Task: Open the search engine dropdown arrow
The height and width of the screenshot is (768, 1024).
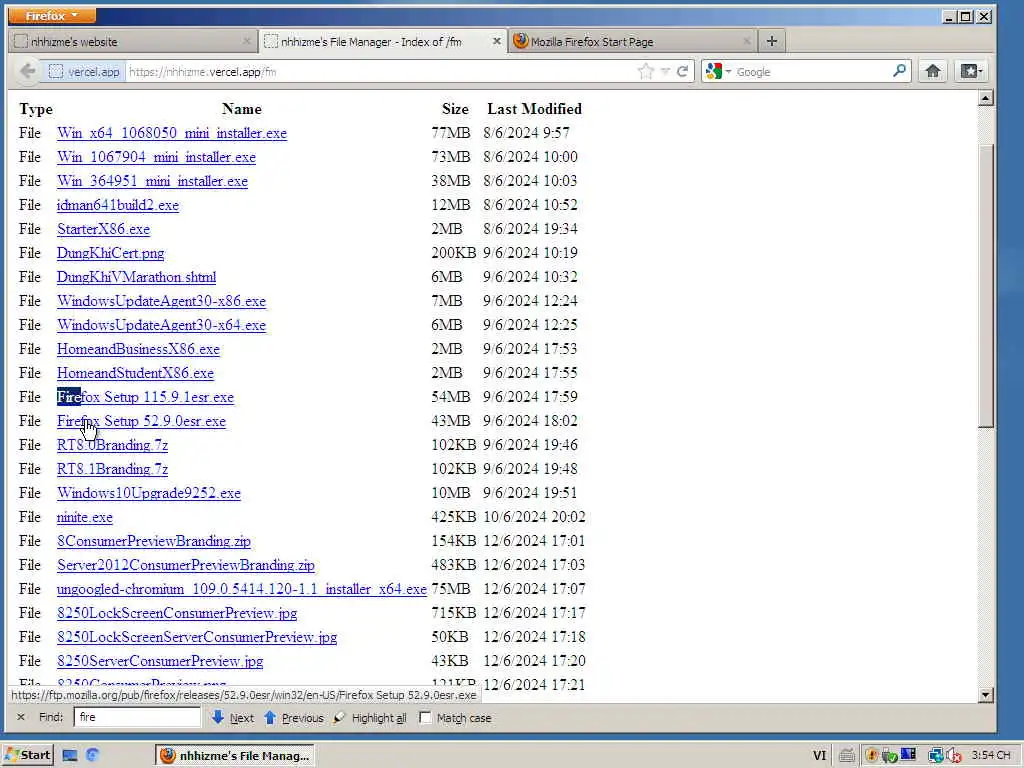Action: point(728,71)
